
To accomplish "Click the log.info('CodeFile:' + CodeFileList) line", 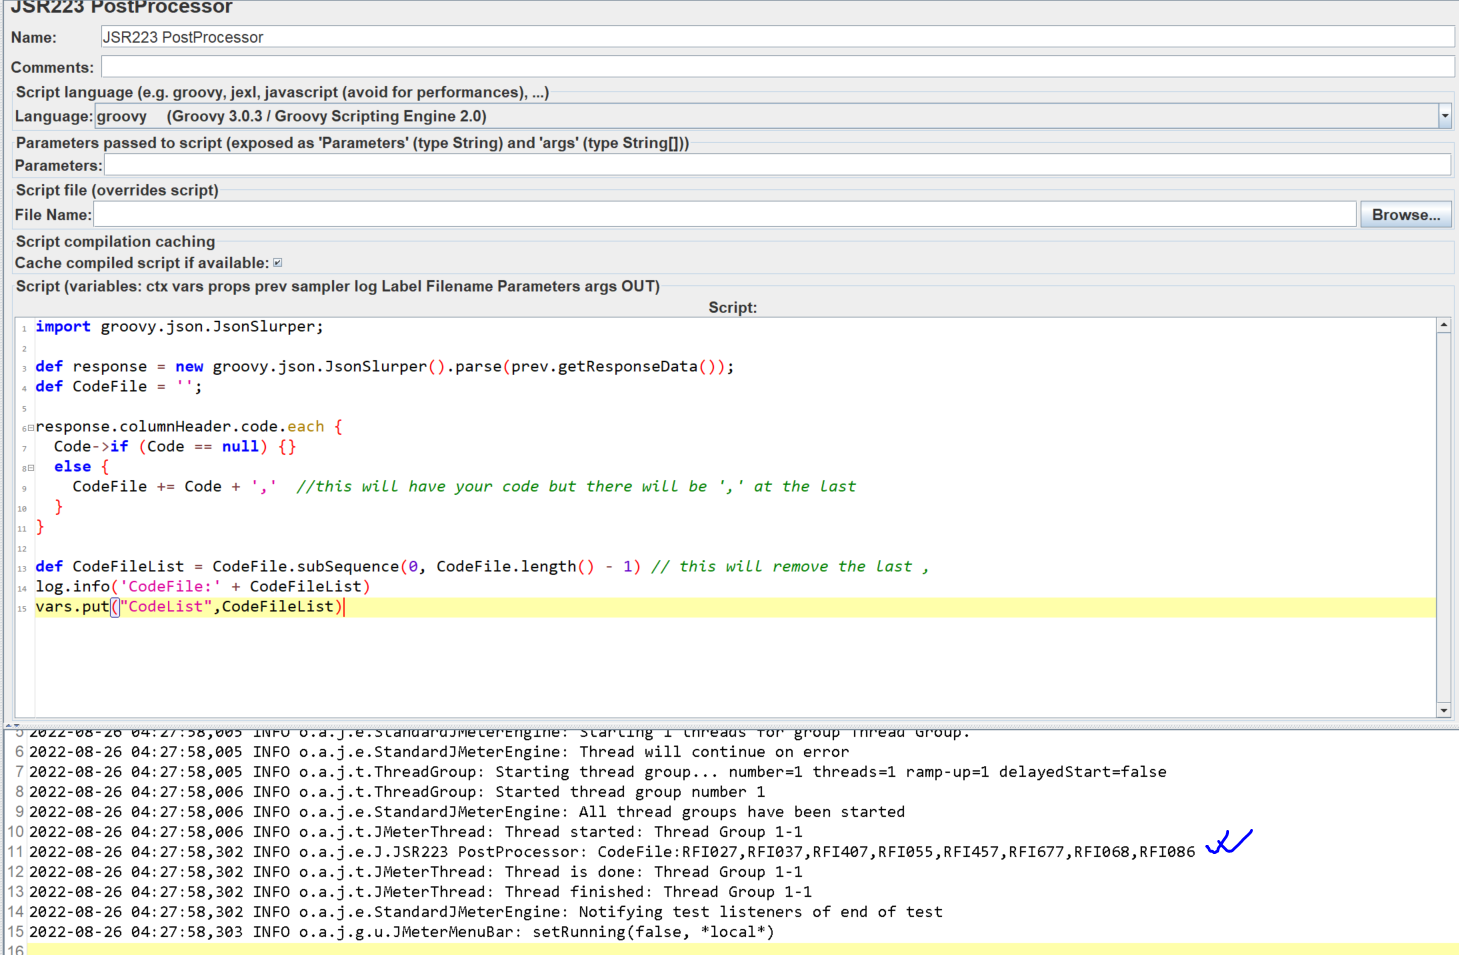I will pos(203,587).
